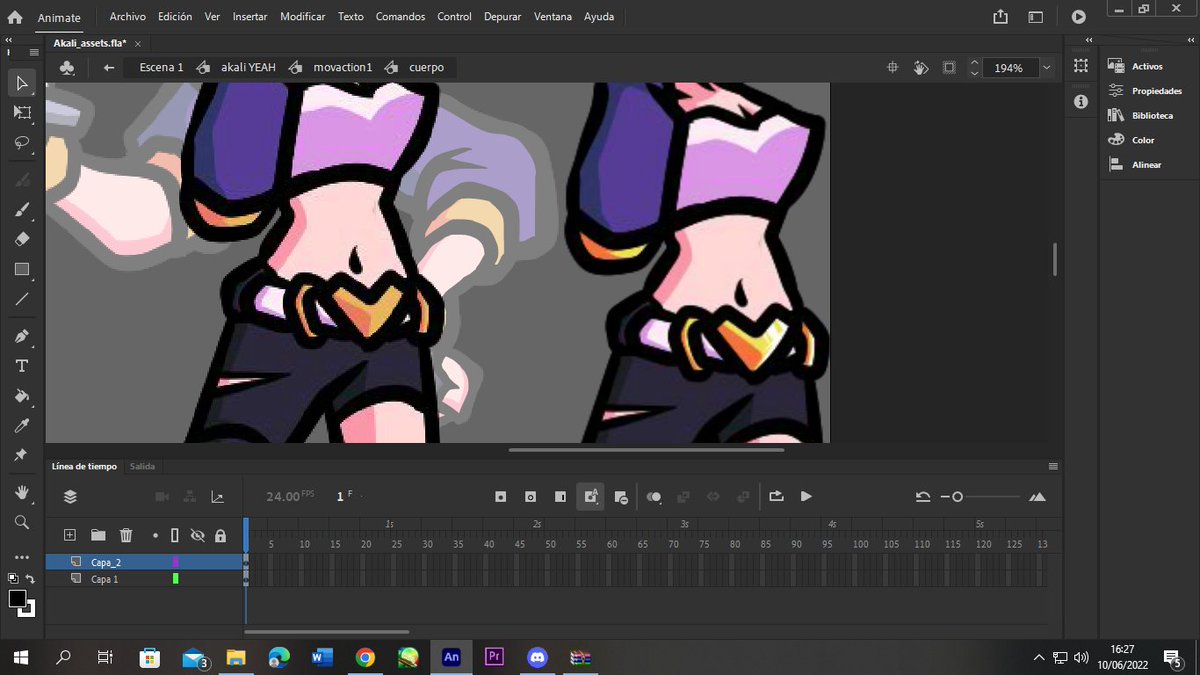Open the Animate home screen

click(15, 17)
